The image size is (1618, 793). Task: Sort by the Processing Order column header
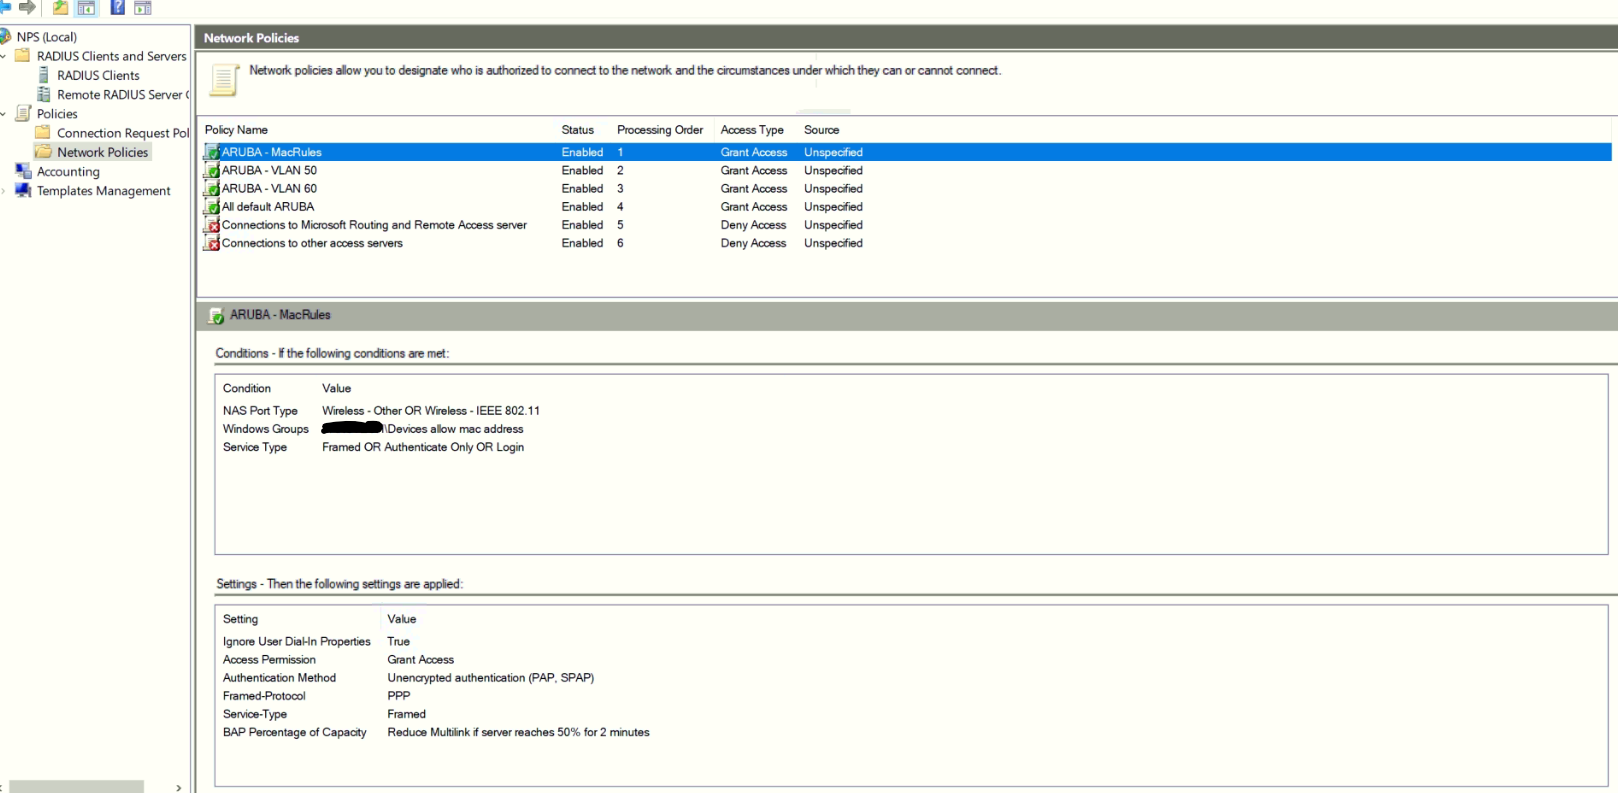660,130
